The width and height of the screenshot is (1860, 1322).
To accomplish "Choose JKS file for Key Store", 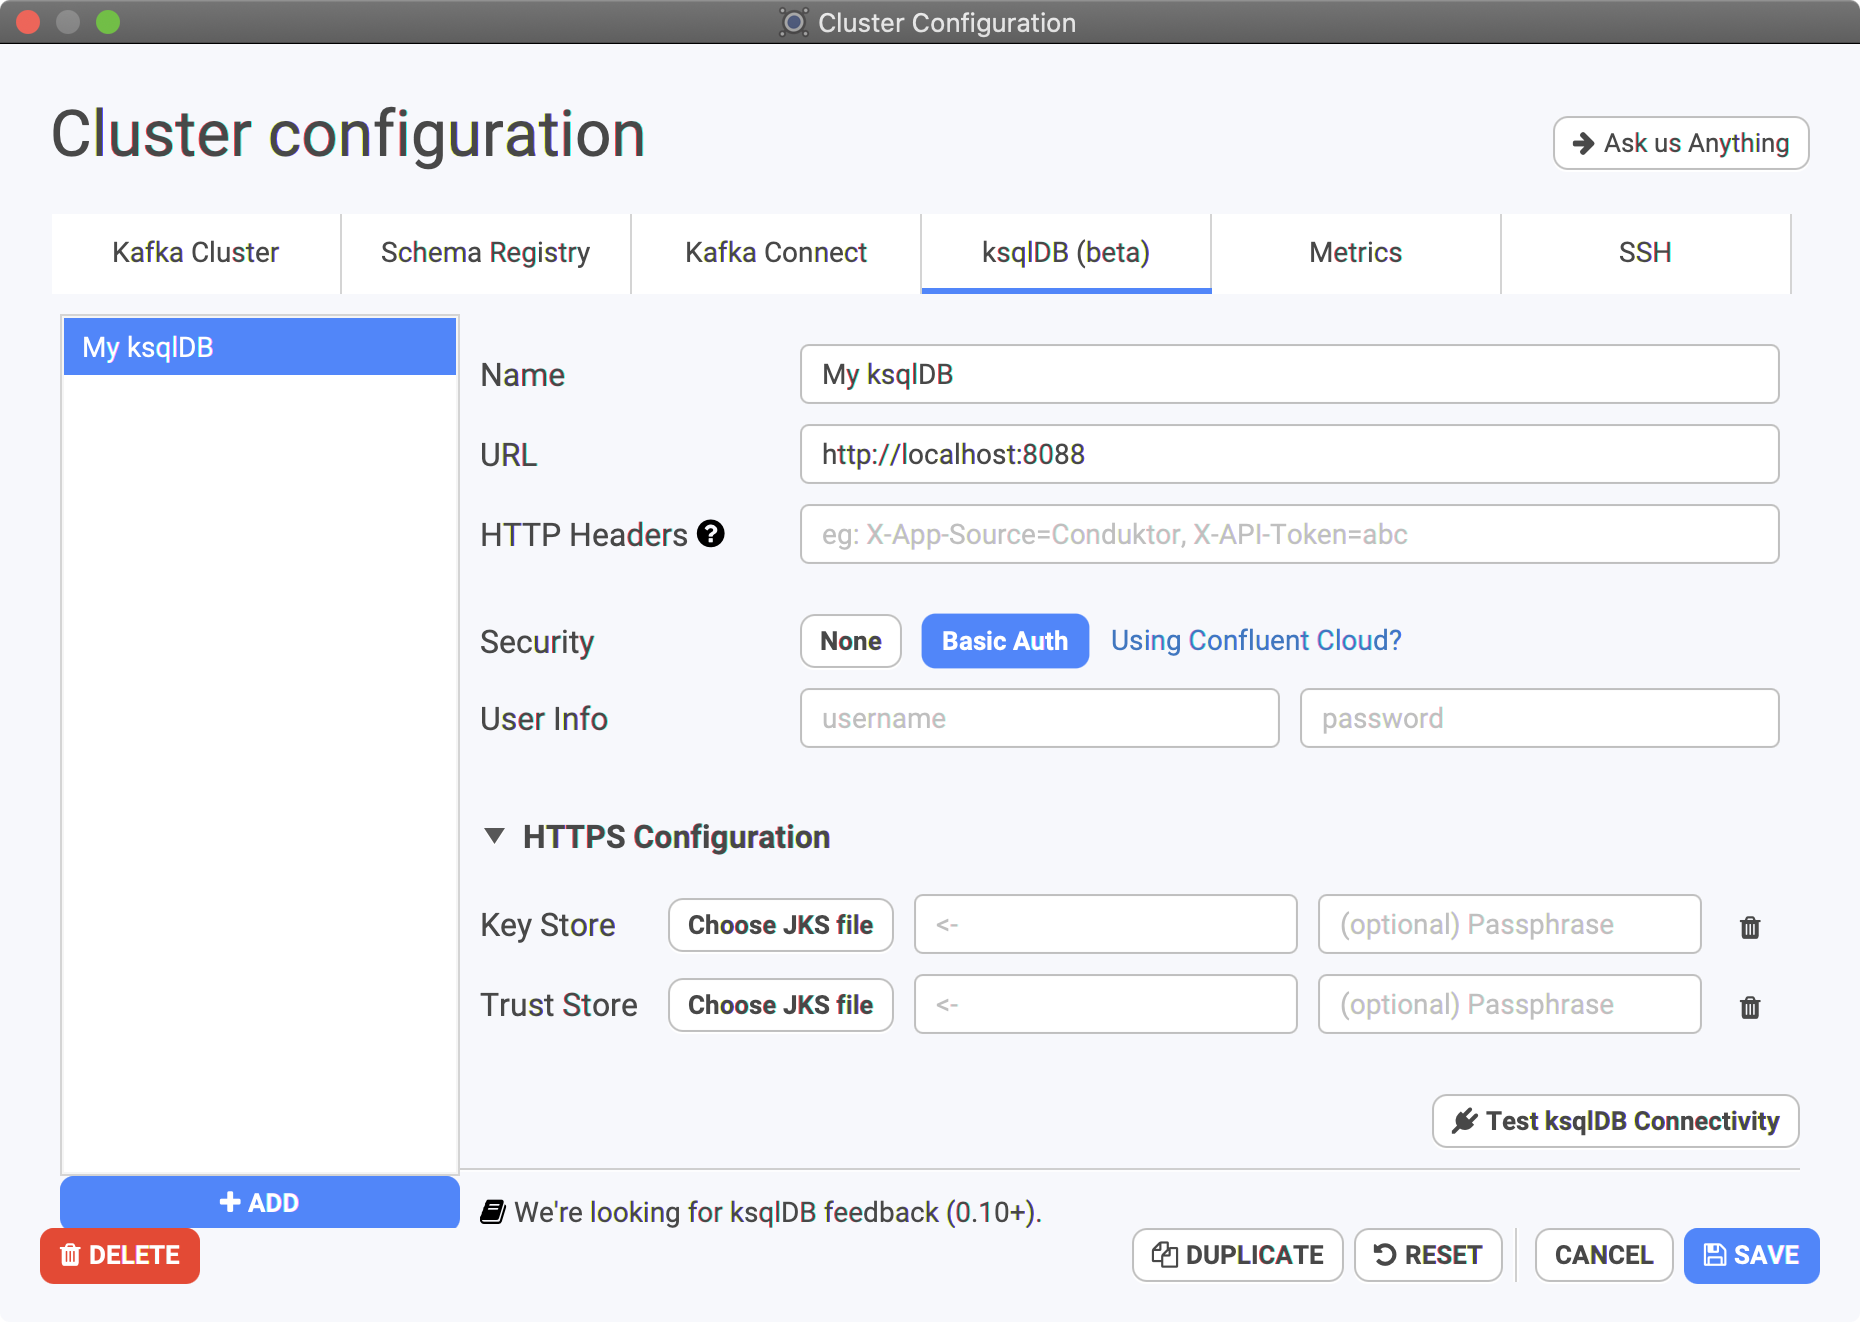I will tap(781, 925).
